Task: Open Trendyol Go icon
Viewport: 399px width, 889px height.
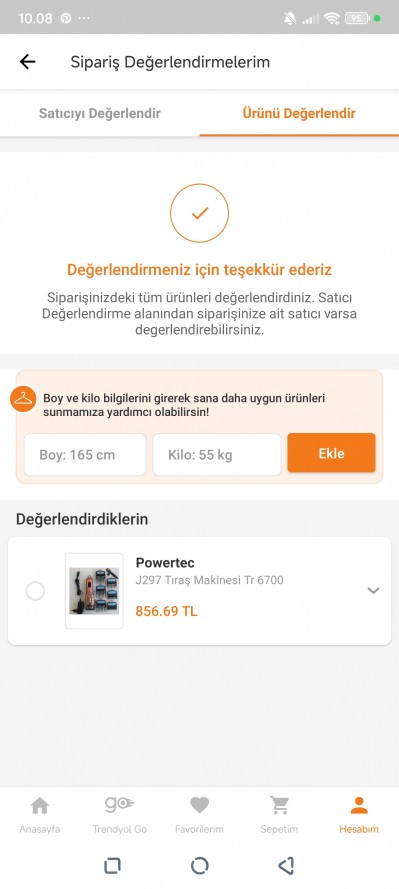Action: point(120,804)
